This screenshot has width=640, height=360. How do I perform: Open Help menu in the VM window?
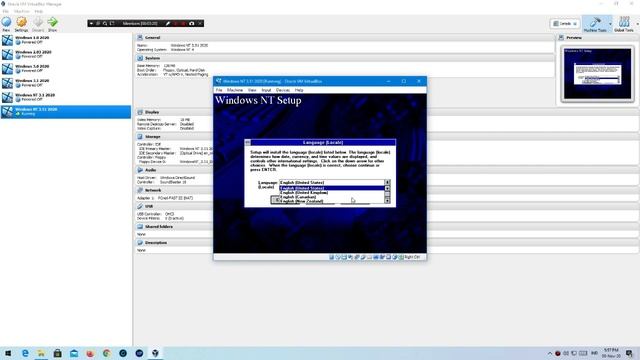point(299,90)
